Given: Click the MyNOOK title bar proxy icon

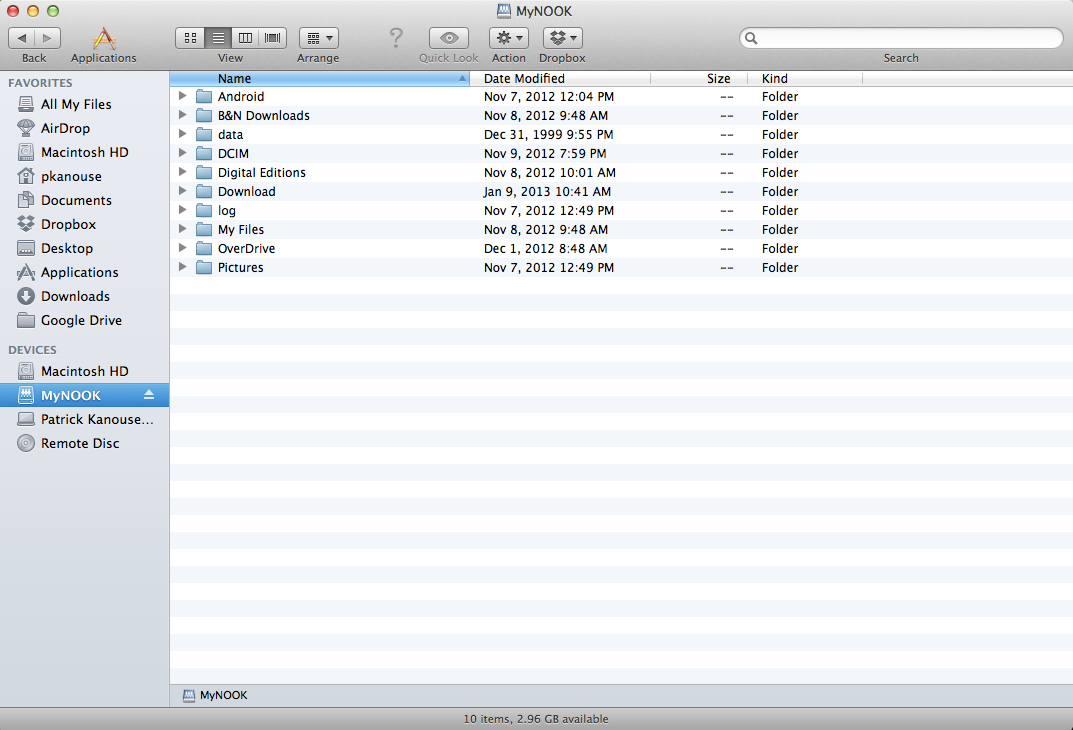Looking at the screenshot, I should point(504,10).
